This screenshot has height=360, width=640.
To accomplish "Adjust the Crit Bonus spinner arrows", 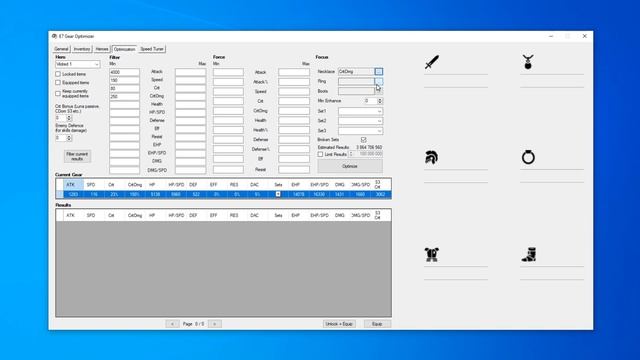I will [69, 118].
